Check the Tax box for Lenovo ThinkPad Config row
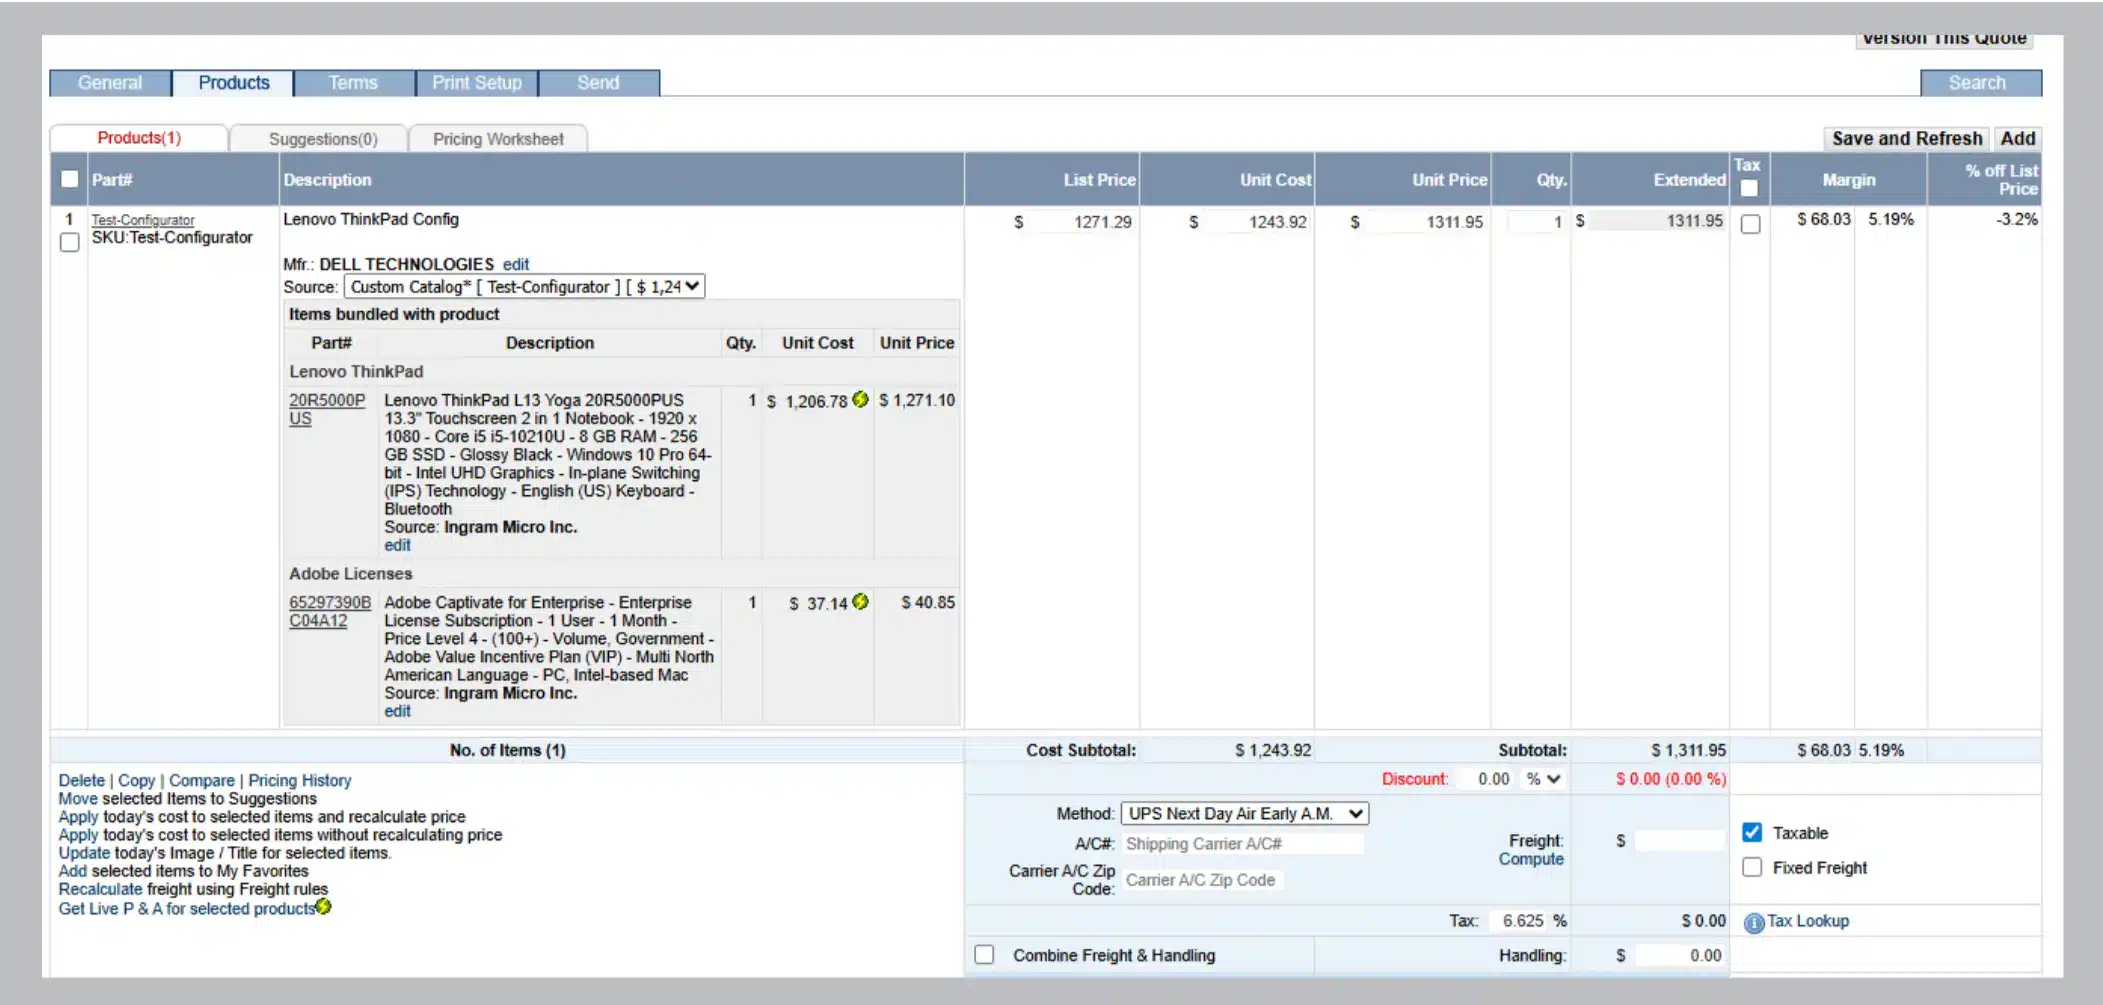The image size is (2103, 1005). tap(1751, 224)
